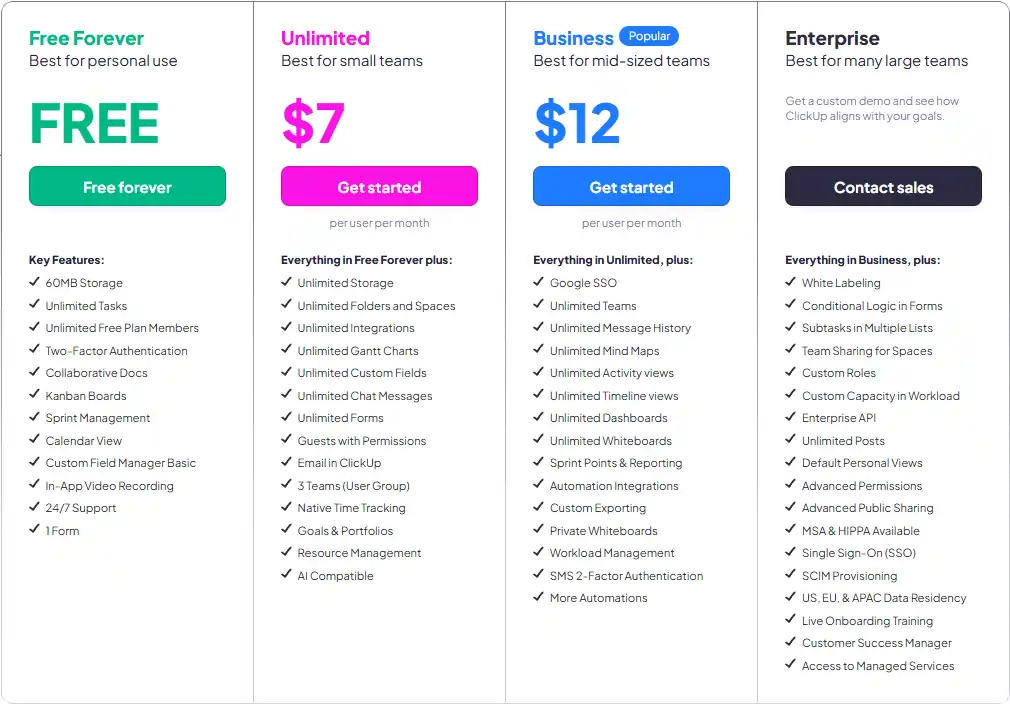Select the Free forever button
1010x704 pixels.
[x=127, y=186]
